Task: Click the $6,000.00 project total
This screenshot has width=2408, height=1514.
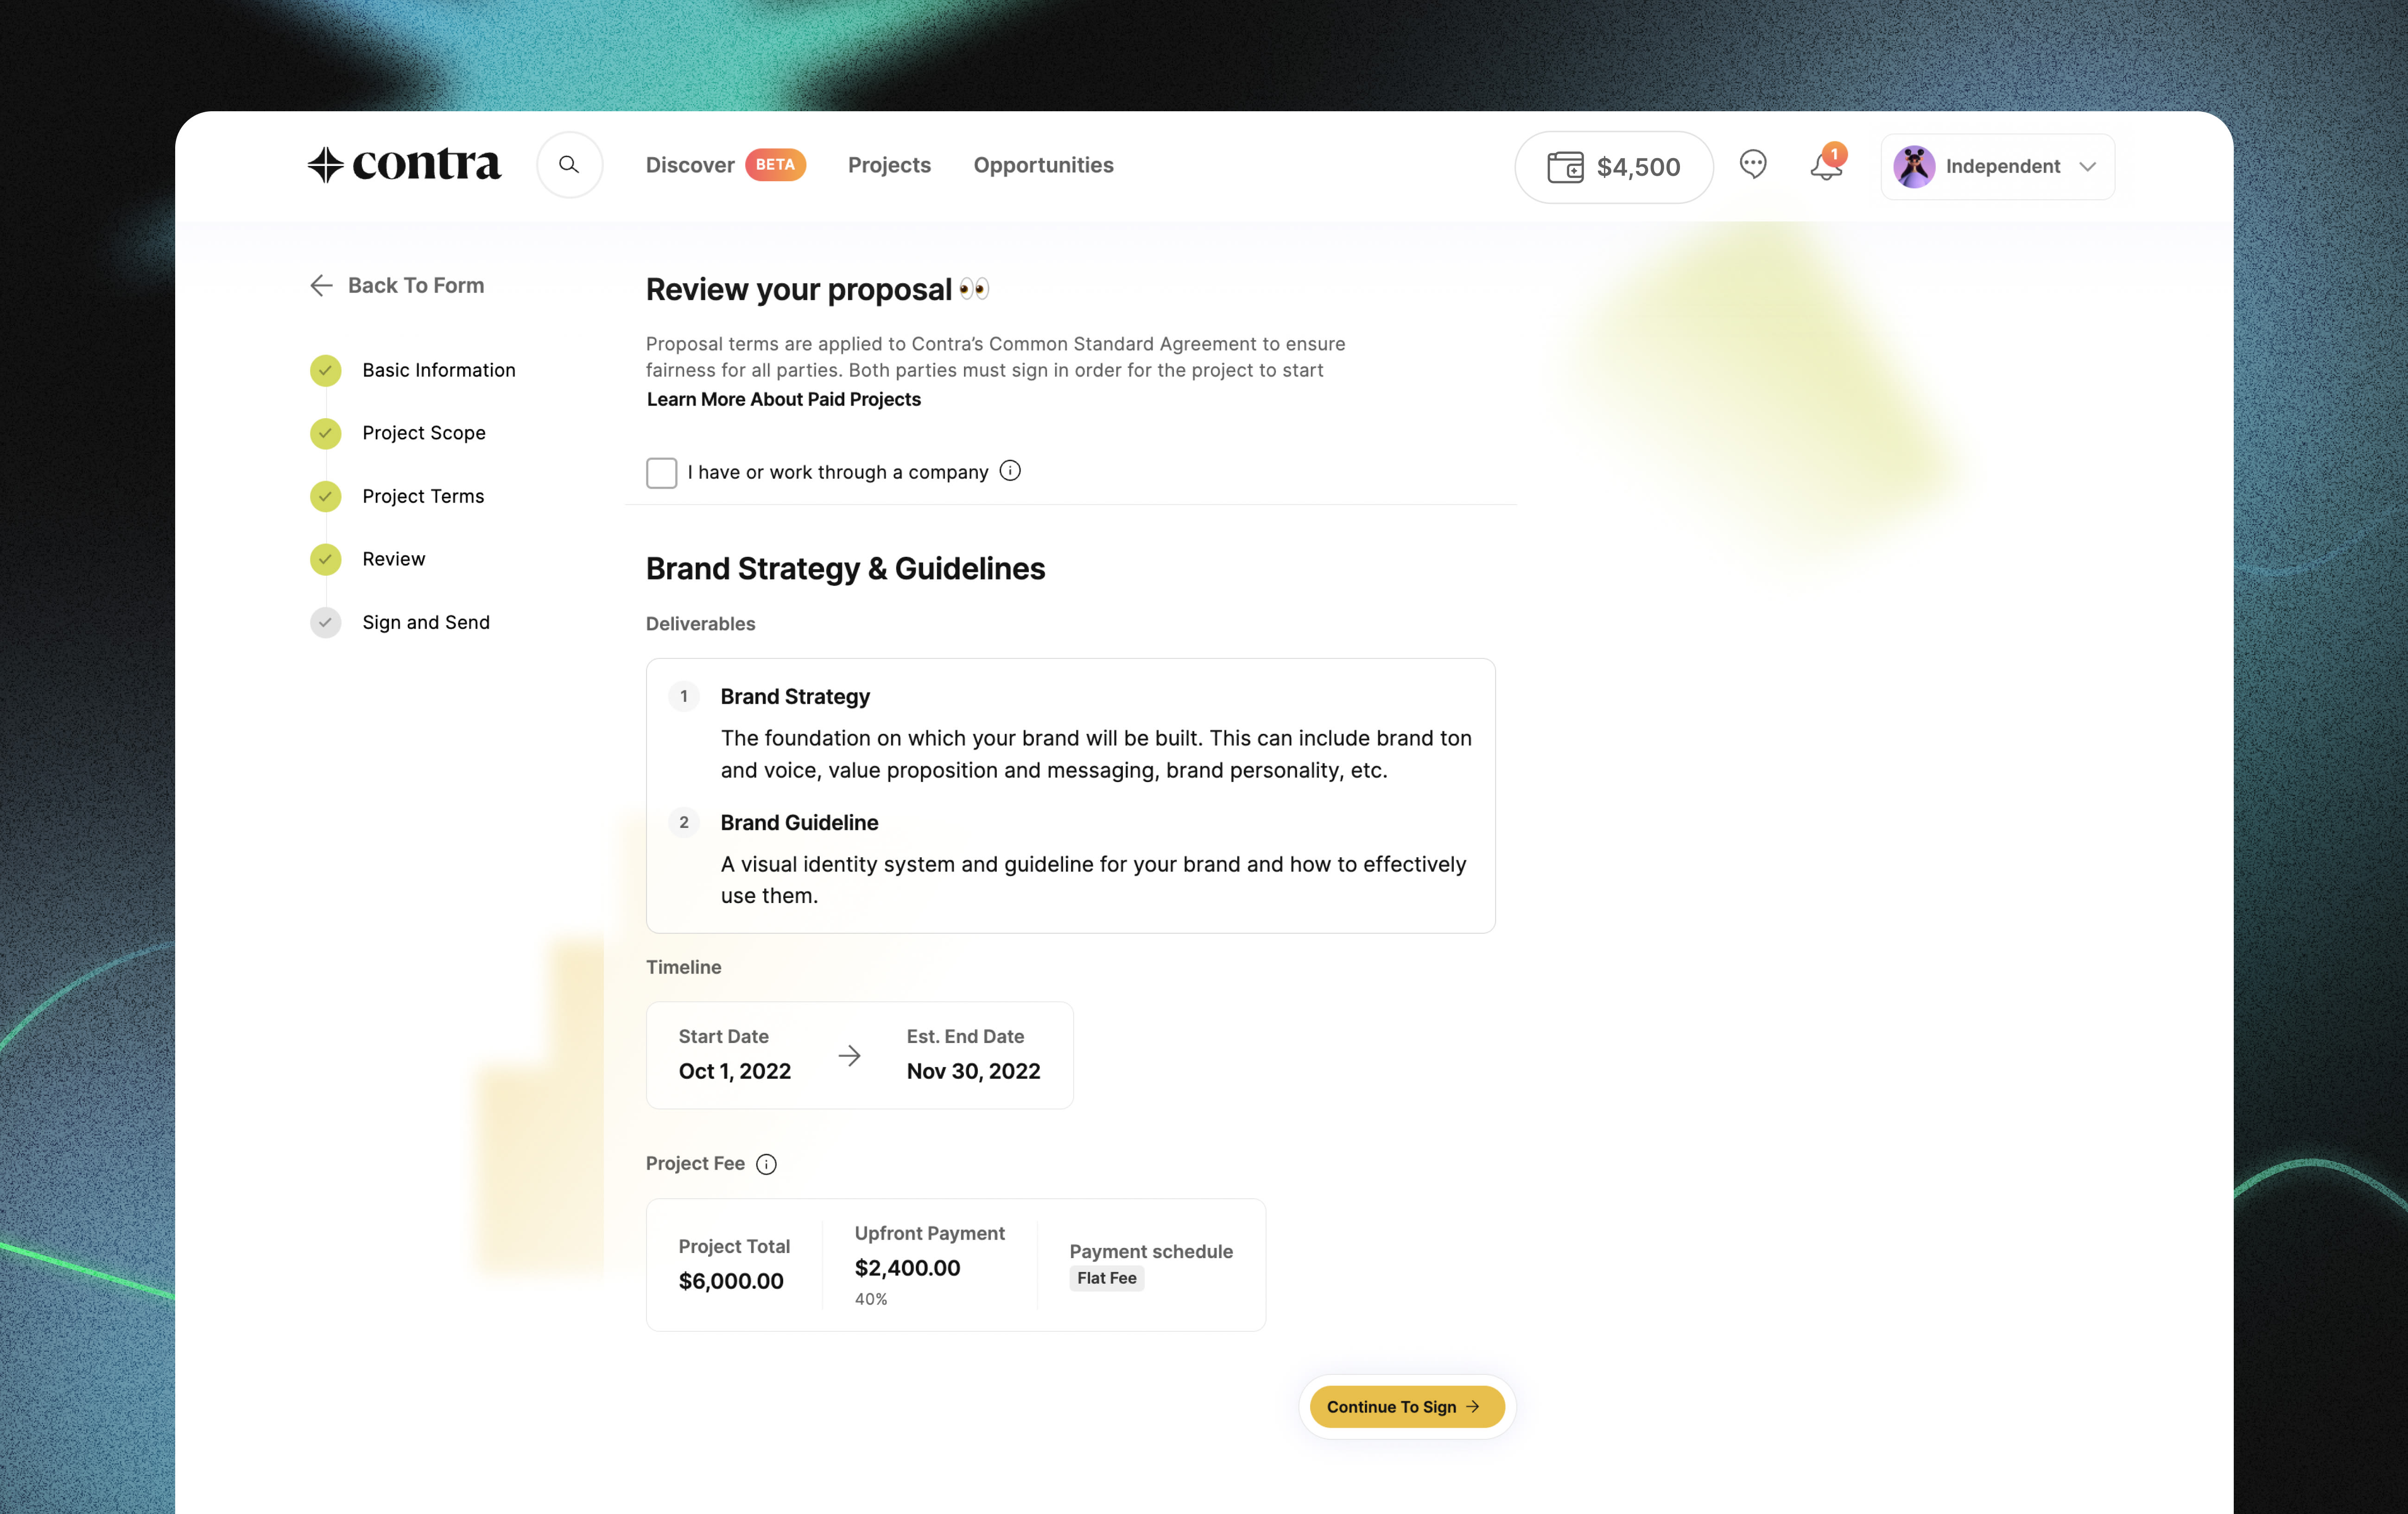Action: click(730, 1281)
